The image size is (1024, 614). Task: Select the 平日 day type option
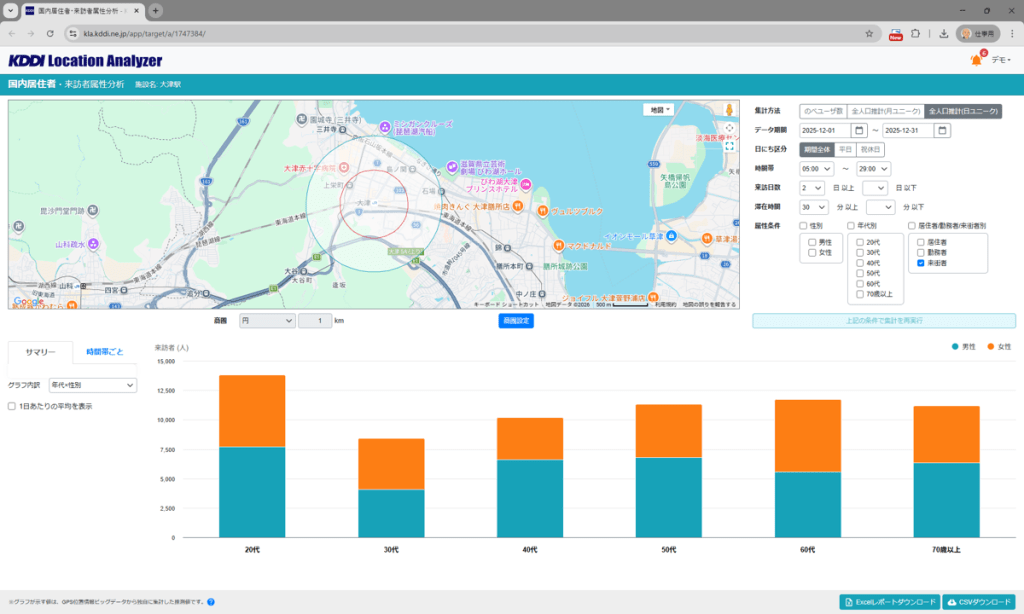pyautogui.click(x=845, y=149)
